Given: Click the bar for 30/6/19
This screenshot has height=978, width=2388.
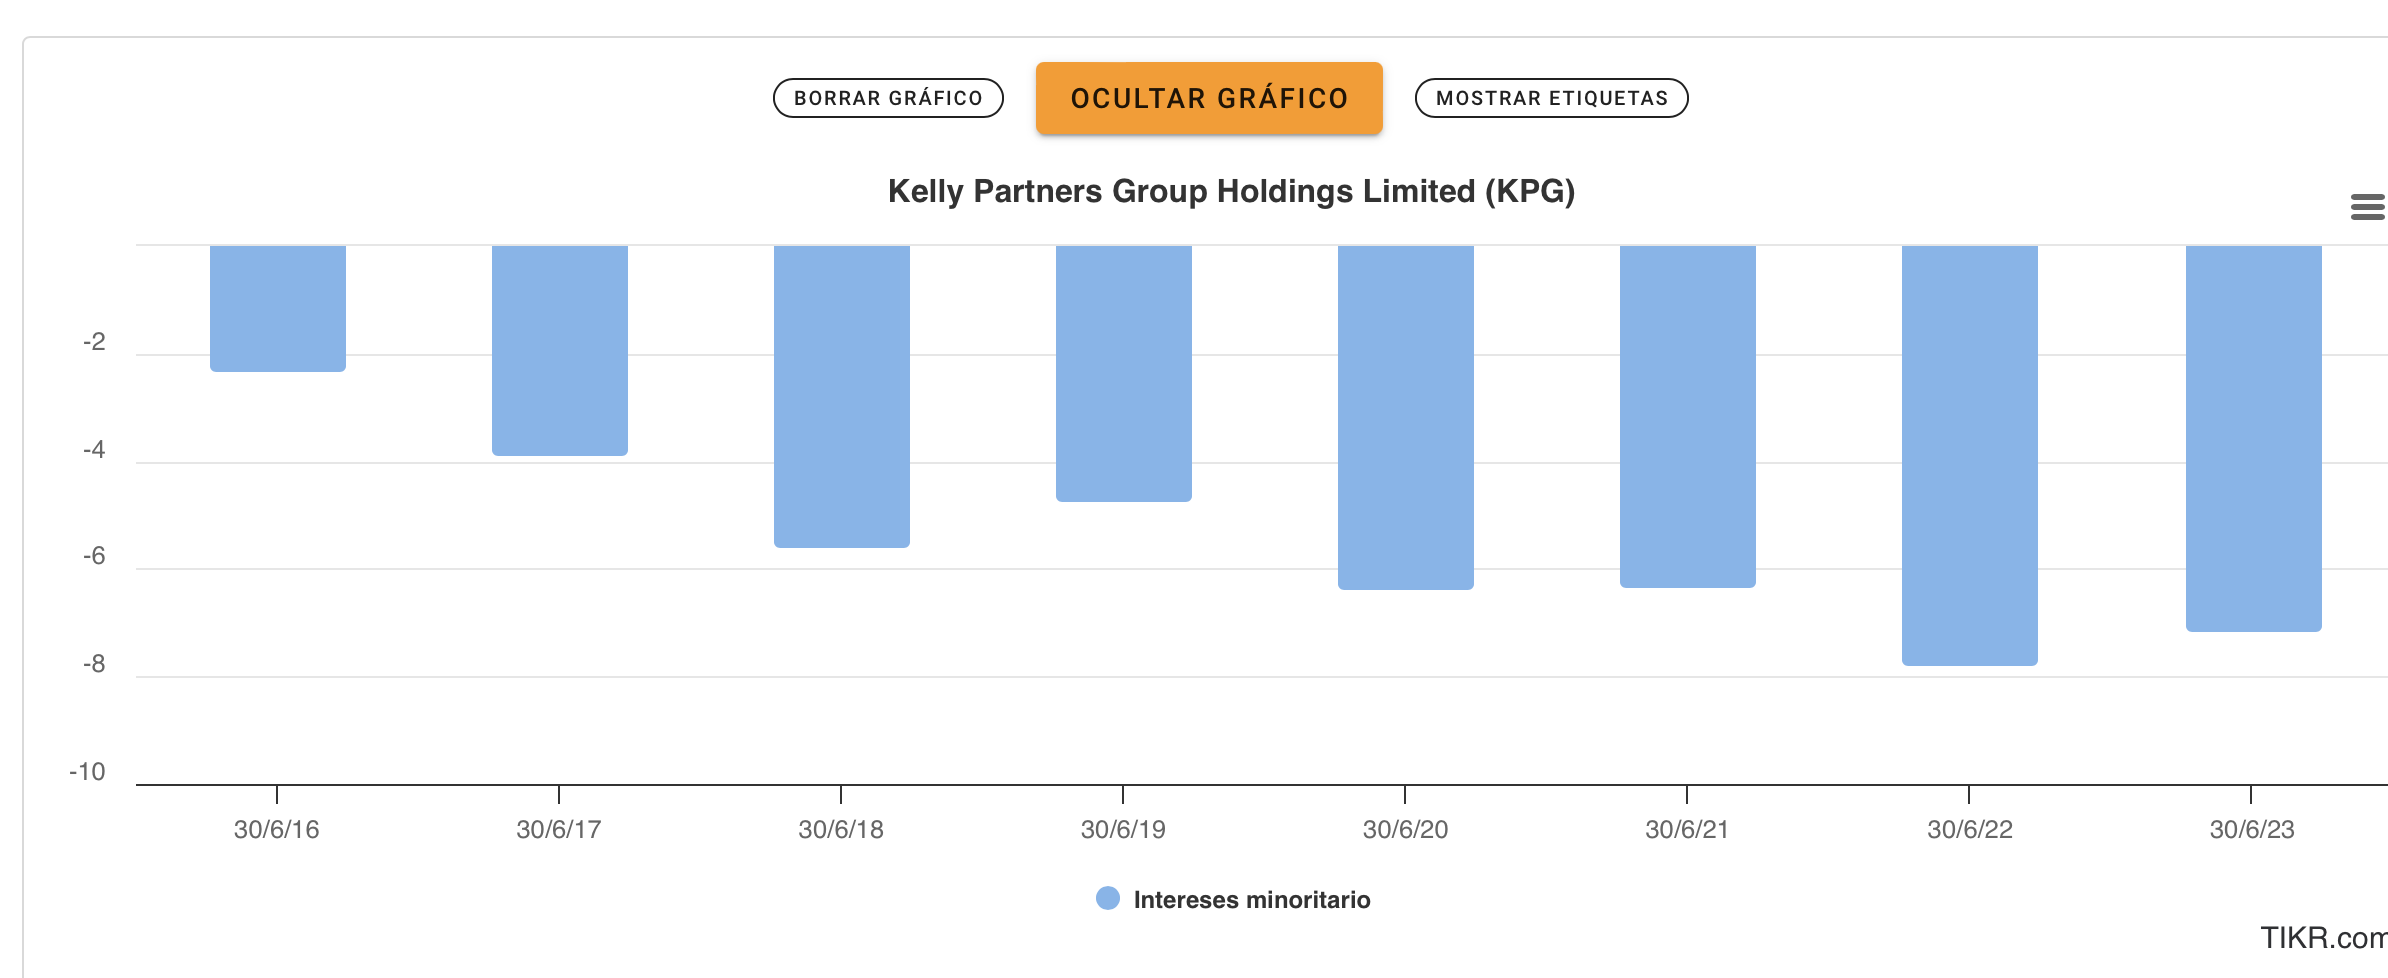Looking at the screenshot, I should tap(1124, 373).
